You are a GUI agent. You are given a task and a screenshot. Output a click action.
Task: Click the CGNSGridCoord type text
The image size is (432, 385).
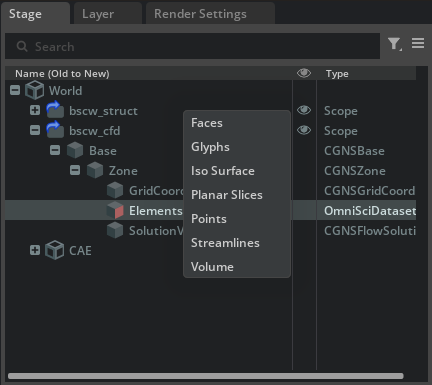(x=370, y=191)
